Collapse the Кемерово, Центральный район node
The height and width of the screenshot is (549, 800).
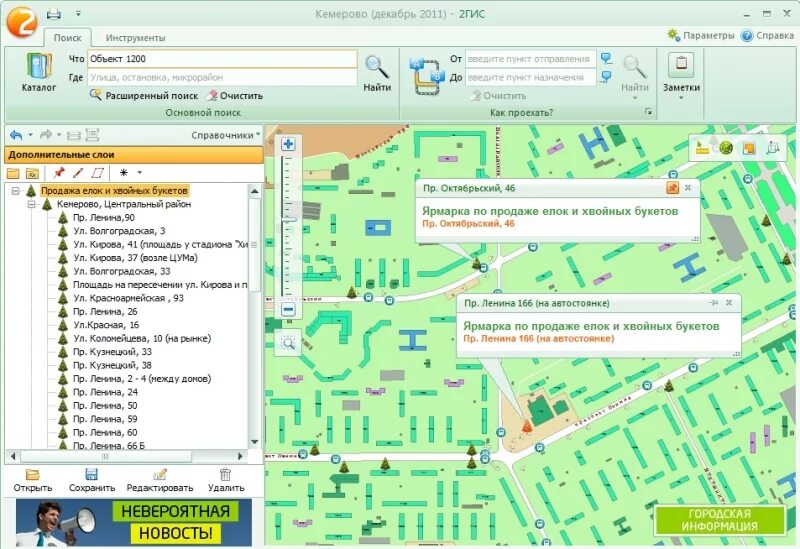32,204
